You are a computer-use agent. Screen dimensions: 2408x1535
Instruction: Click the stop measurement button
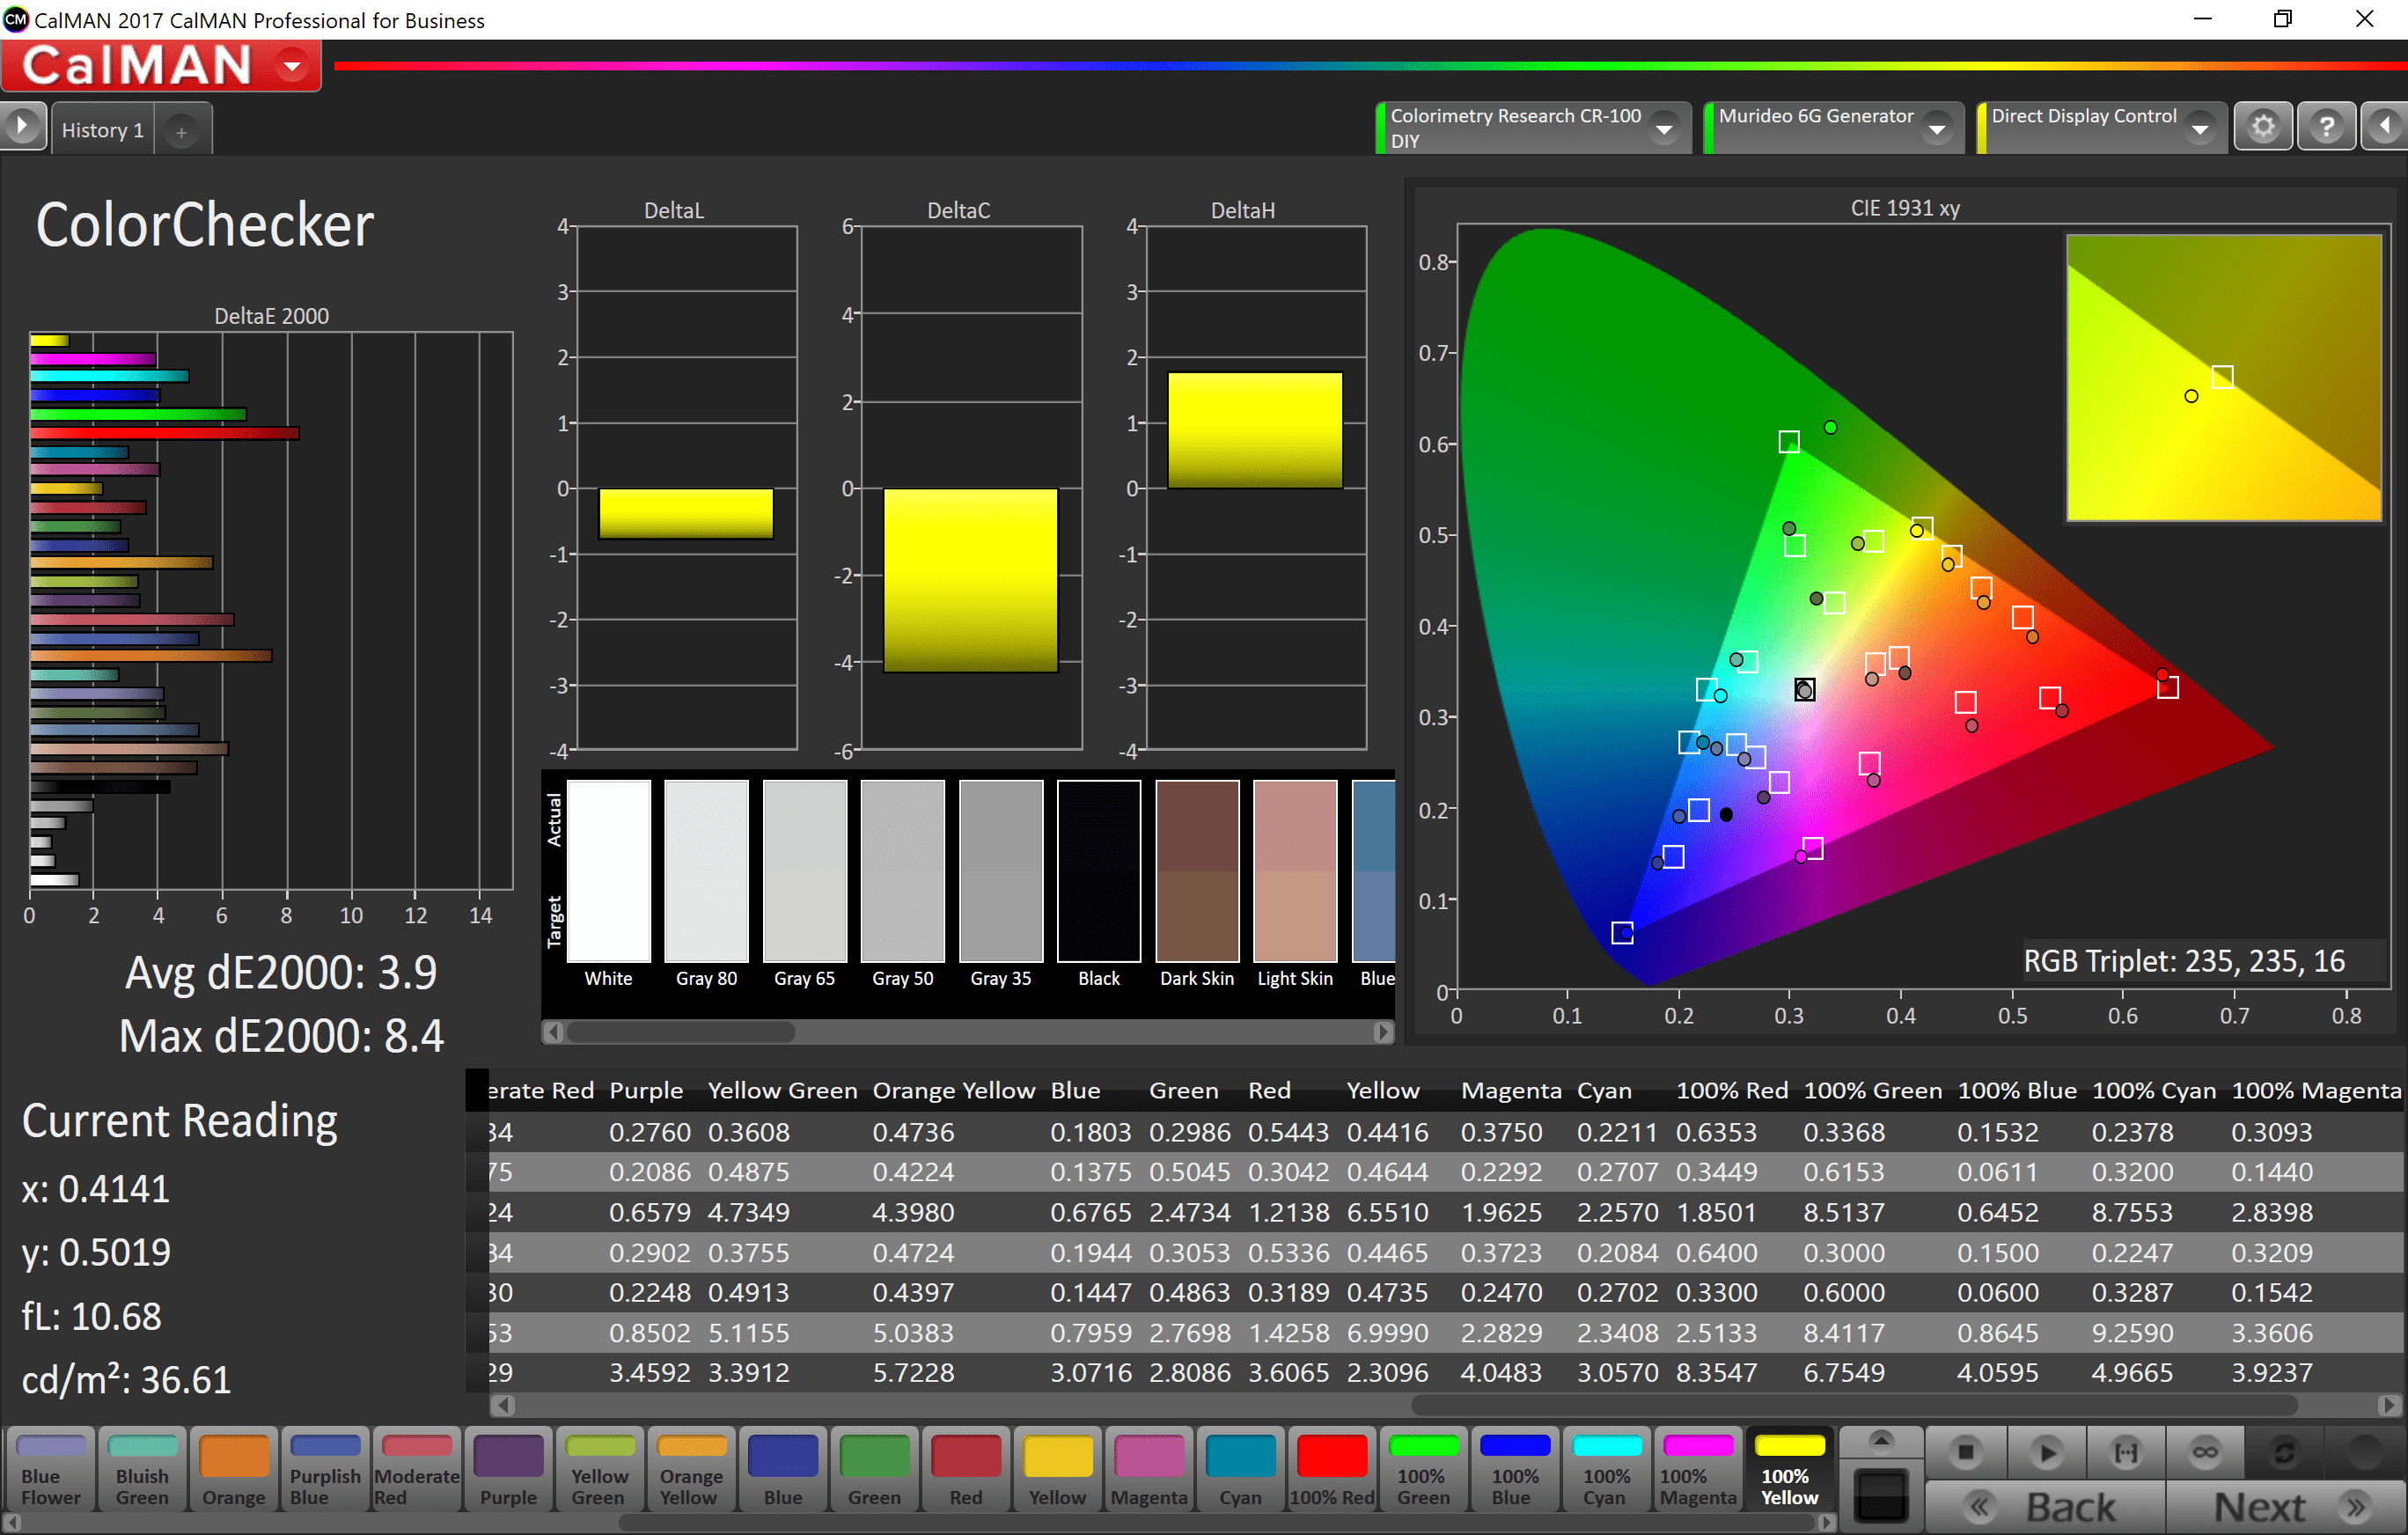[x=1964, y=1451]
